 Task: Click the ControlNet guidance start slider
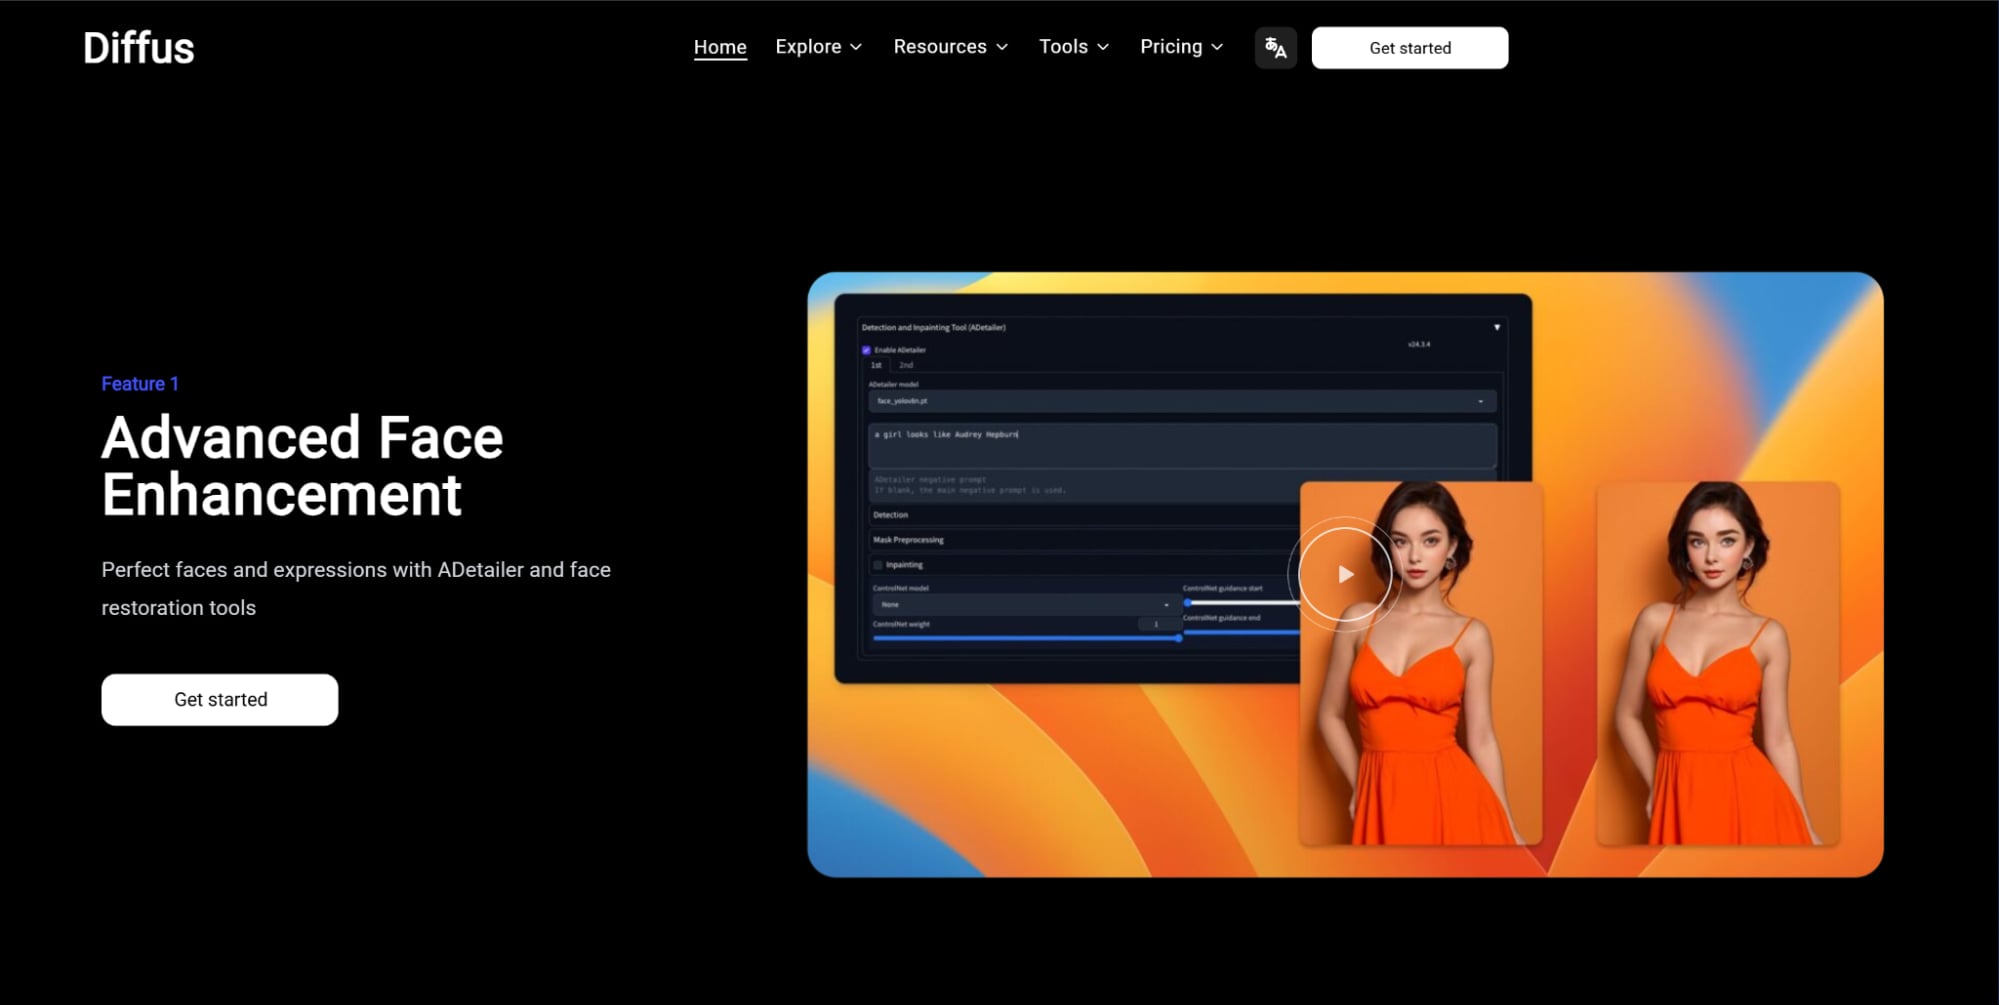click(1241, 603)
